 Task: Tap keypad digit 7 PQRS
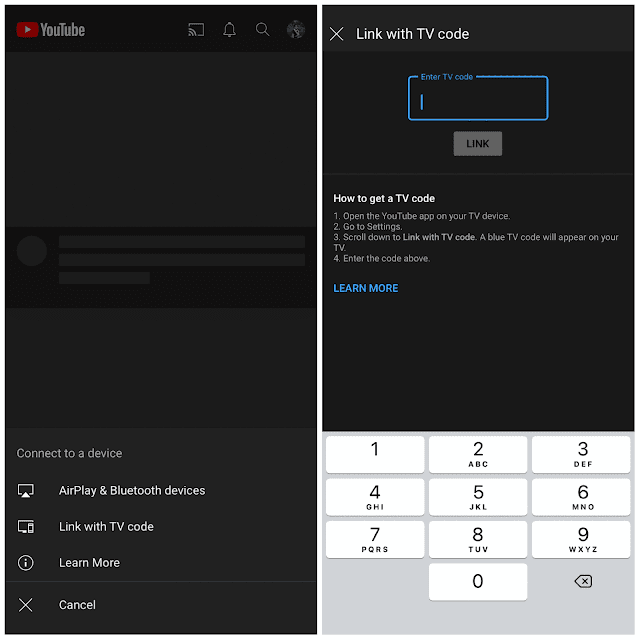click(375, 540)
